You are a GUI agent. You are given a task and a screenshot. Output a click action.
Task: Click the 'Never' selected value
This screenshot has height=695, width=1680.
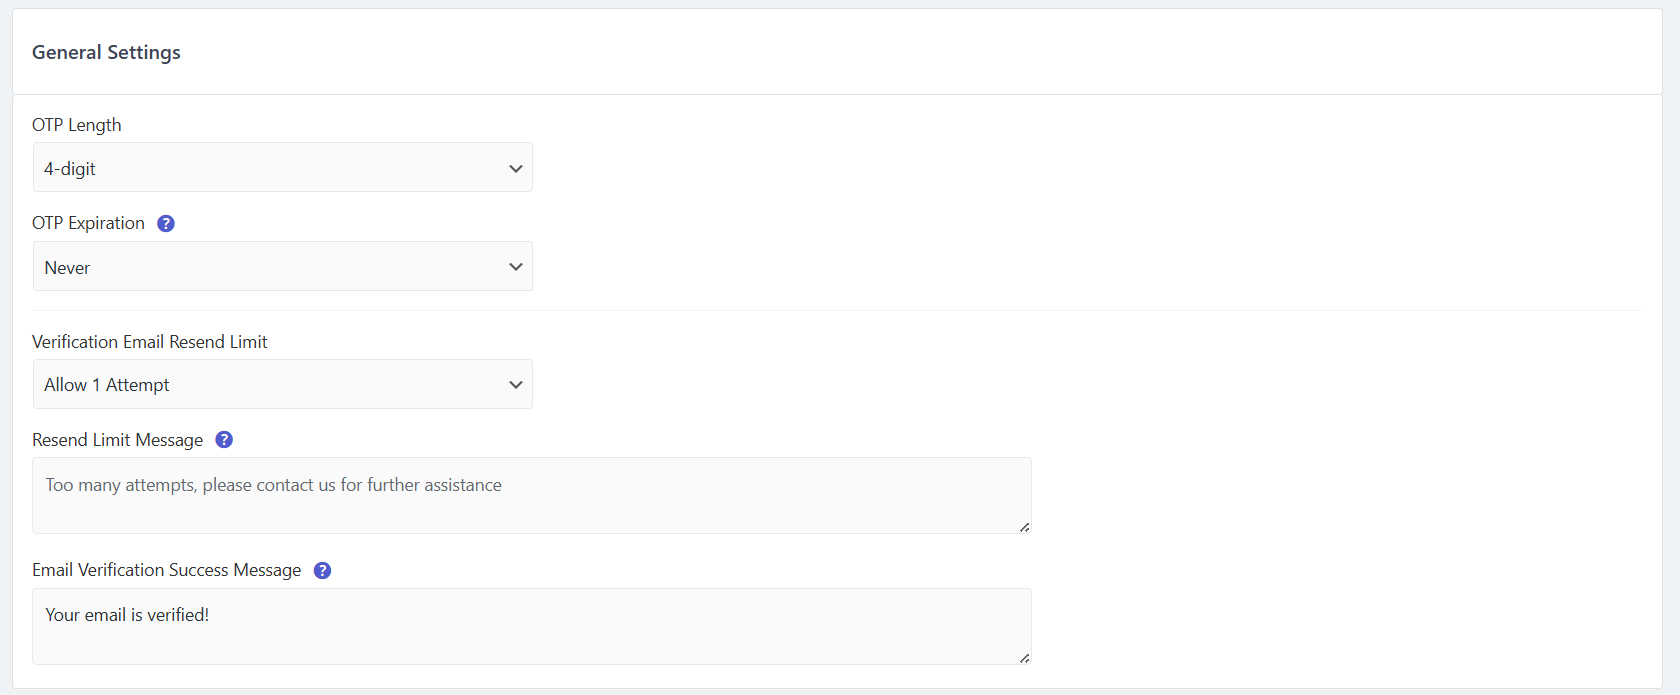point(67,268)
